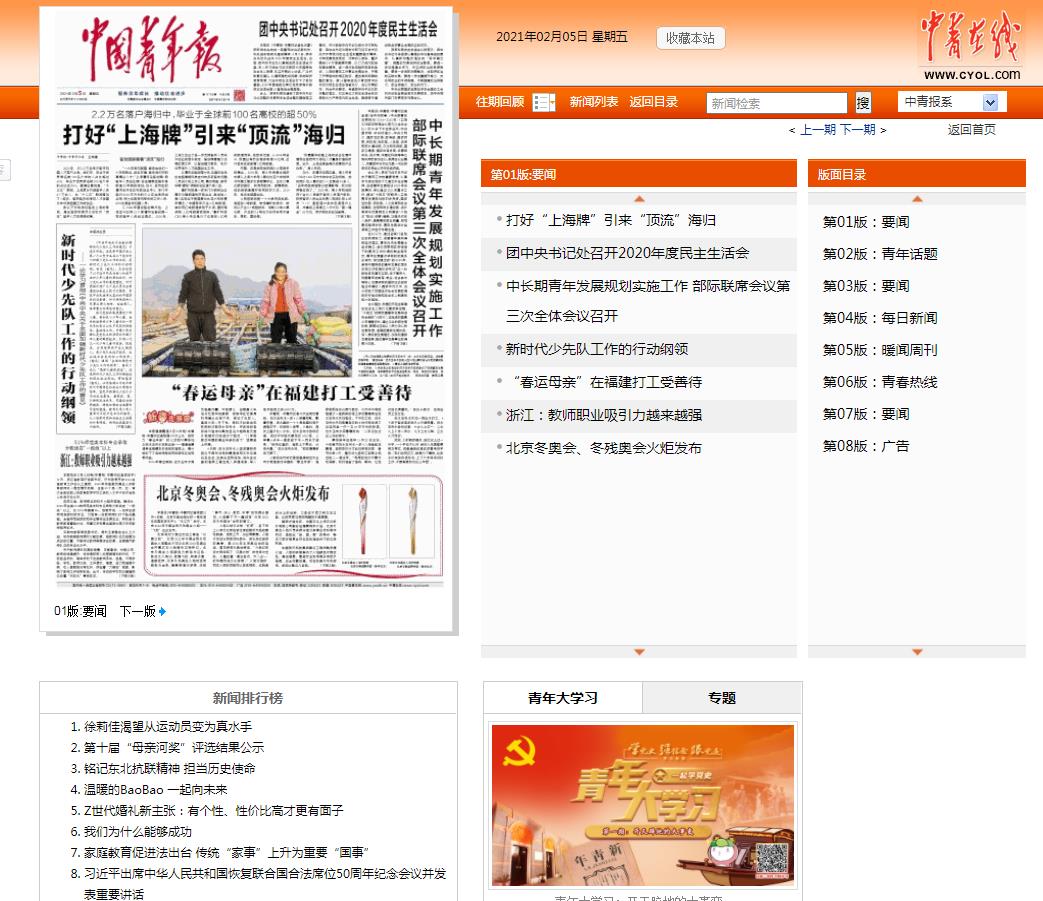The width and height of the screenshot is (1043, 901).
Task: Select page 第03版：要闻
Action: 866,286
